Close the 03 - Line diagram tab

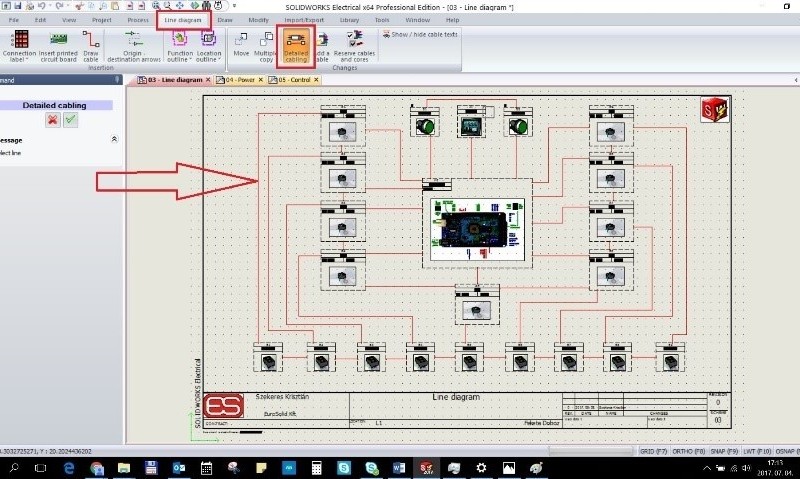click(208, 80)
